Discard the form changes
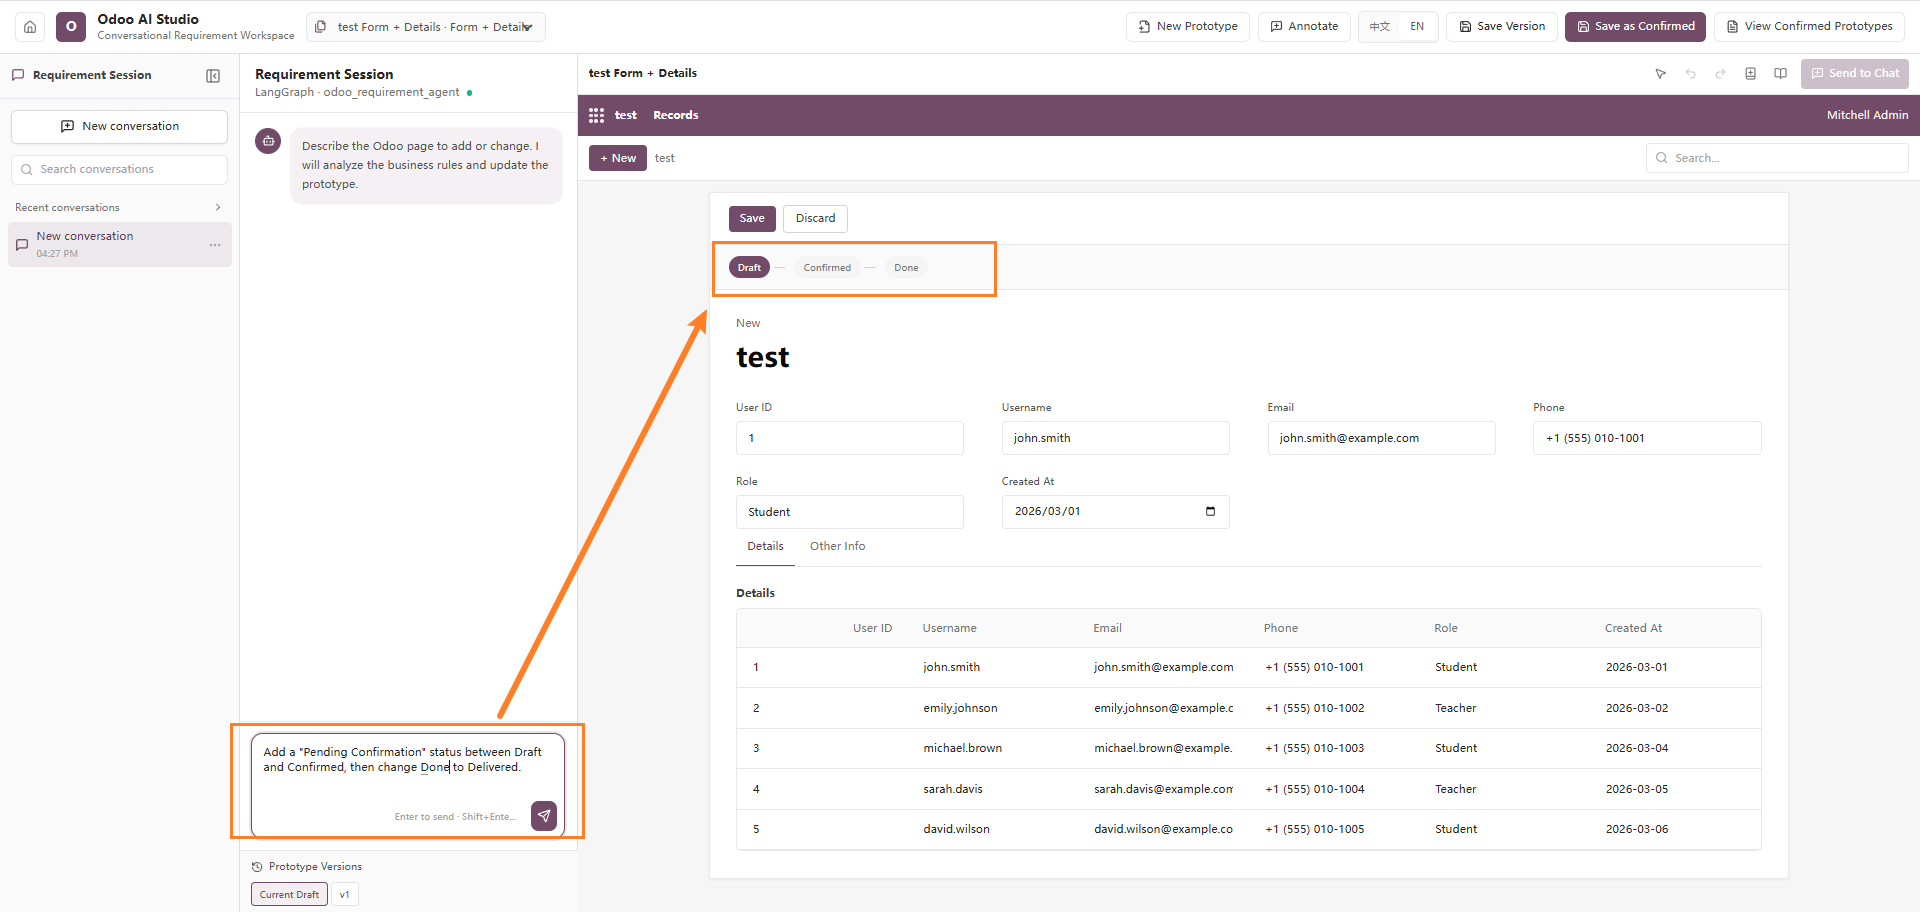 point(815,219)
